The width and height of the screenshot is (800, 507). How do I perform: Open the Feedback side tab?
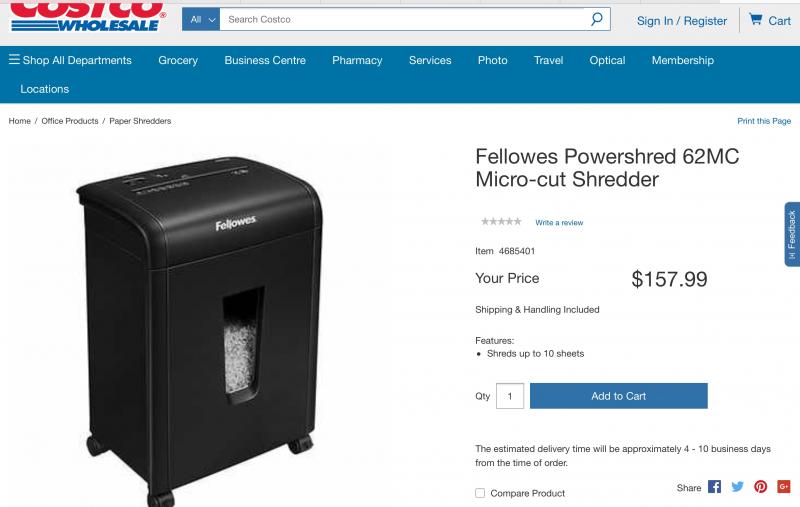(792, 234)
